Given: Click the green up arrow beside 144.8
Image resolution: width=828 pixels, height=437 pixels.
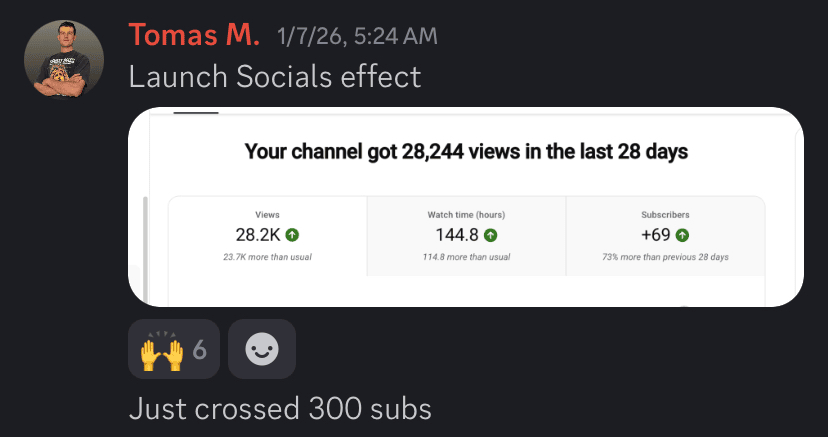Looking at the screenshot, I should 491,235.
